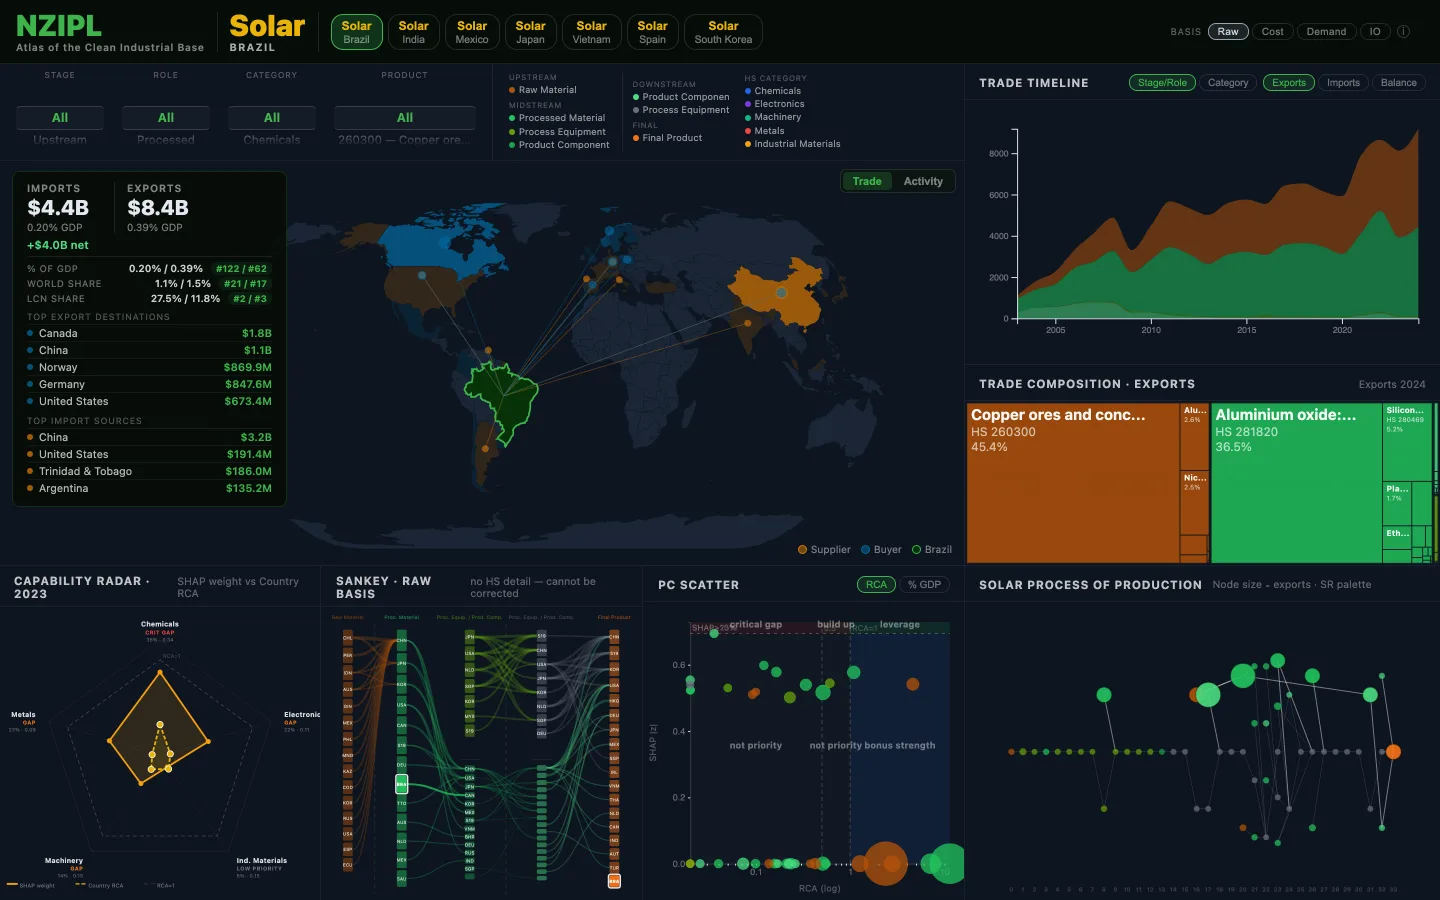The width and height of the screenshot is (1440, 900).
Task: Show Imports in Trade Timeline
Action: (x=1343, y=83)
